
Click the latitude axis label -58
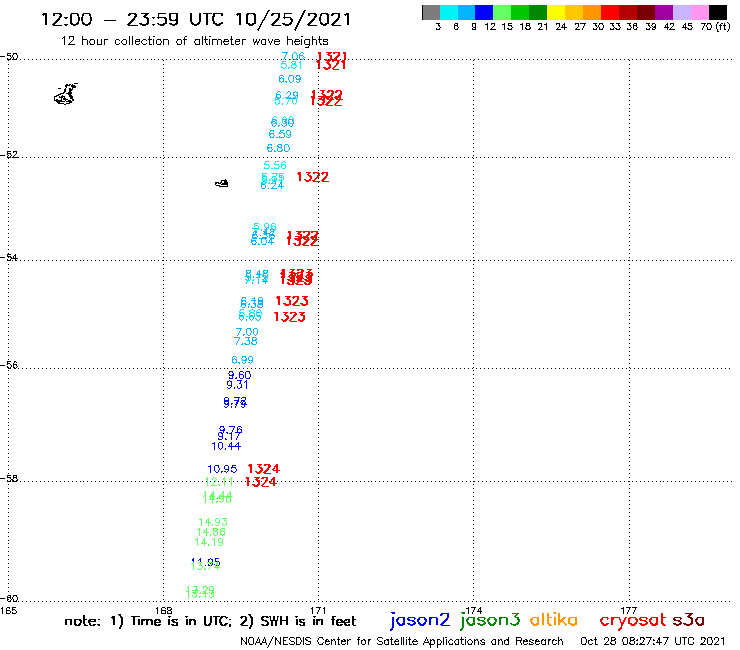point(9,479)
